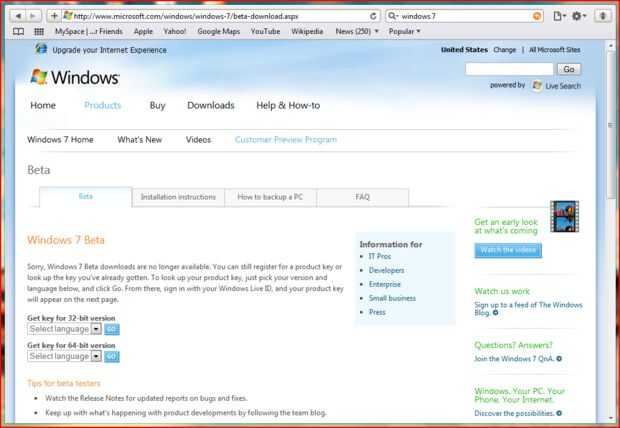620x428 pixels.
Task: Click the scrollbar down arrow
Action: coord(611,419)
